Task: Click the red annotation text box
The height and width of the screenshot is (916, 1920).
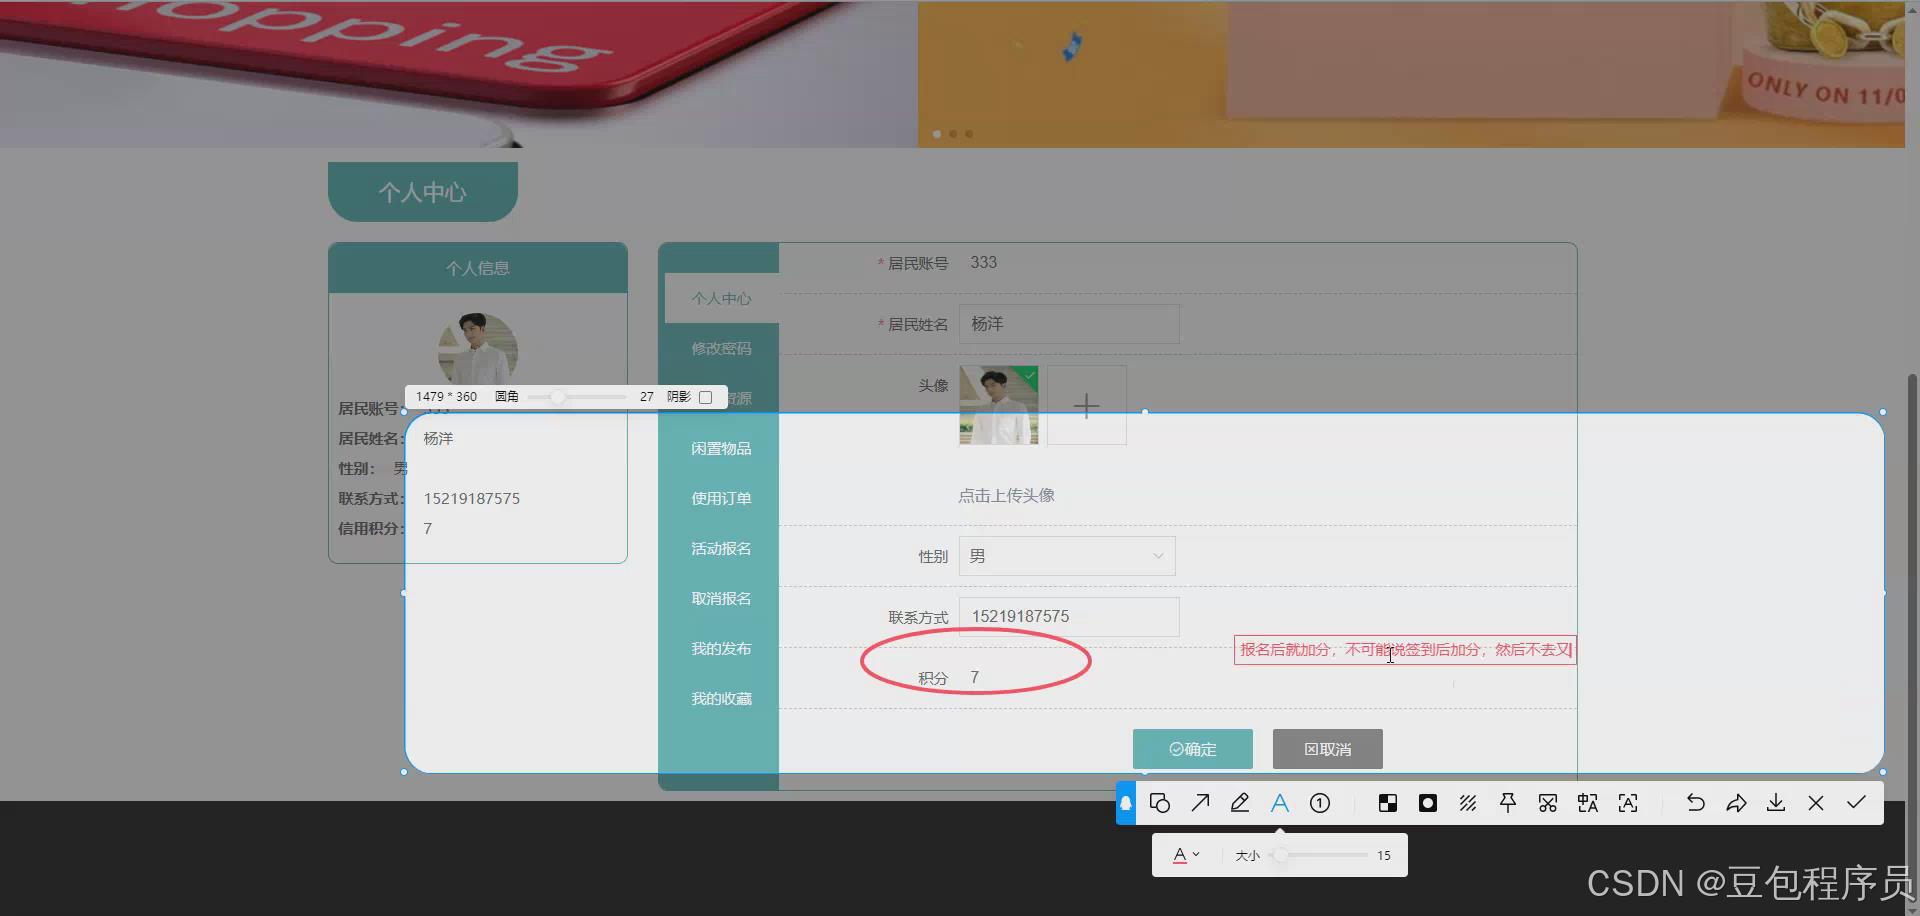Action: 1405,650
